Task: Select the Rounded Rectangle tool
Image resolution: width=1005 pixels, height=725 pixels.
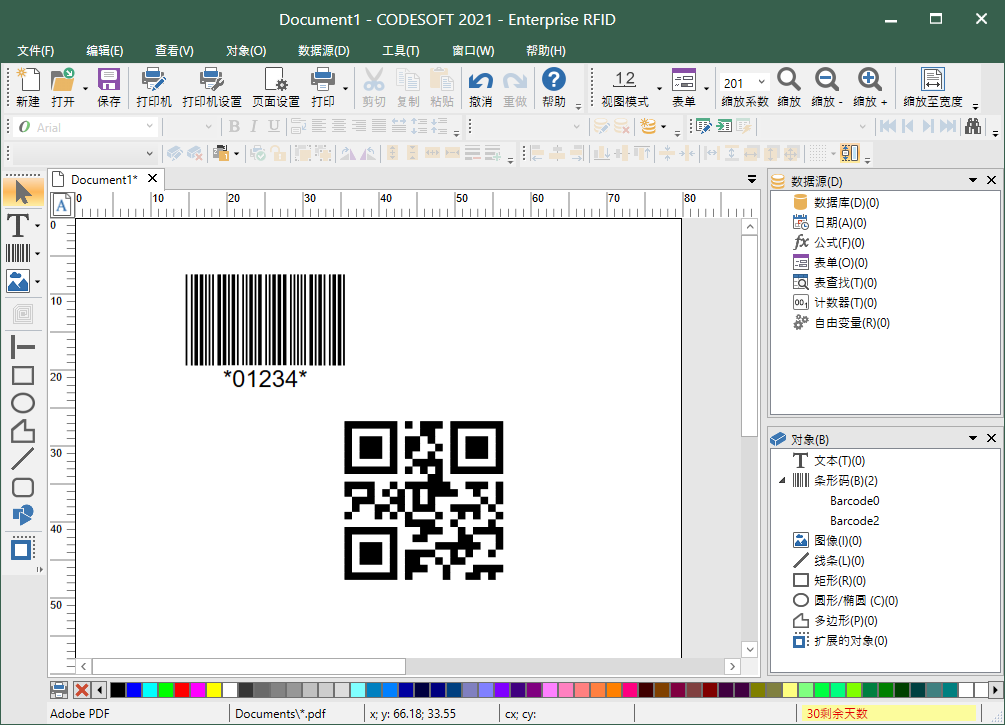Action: 23,487
